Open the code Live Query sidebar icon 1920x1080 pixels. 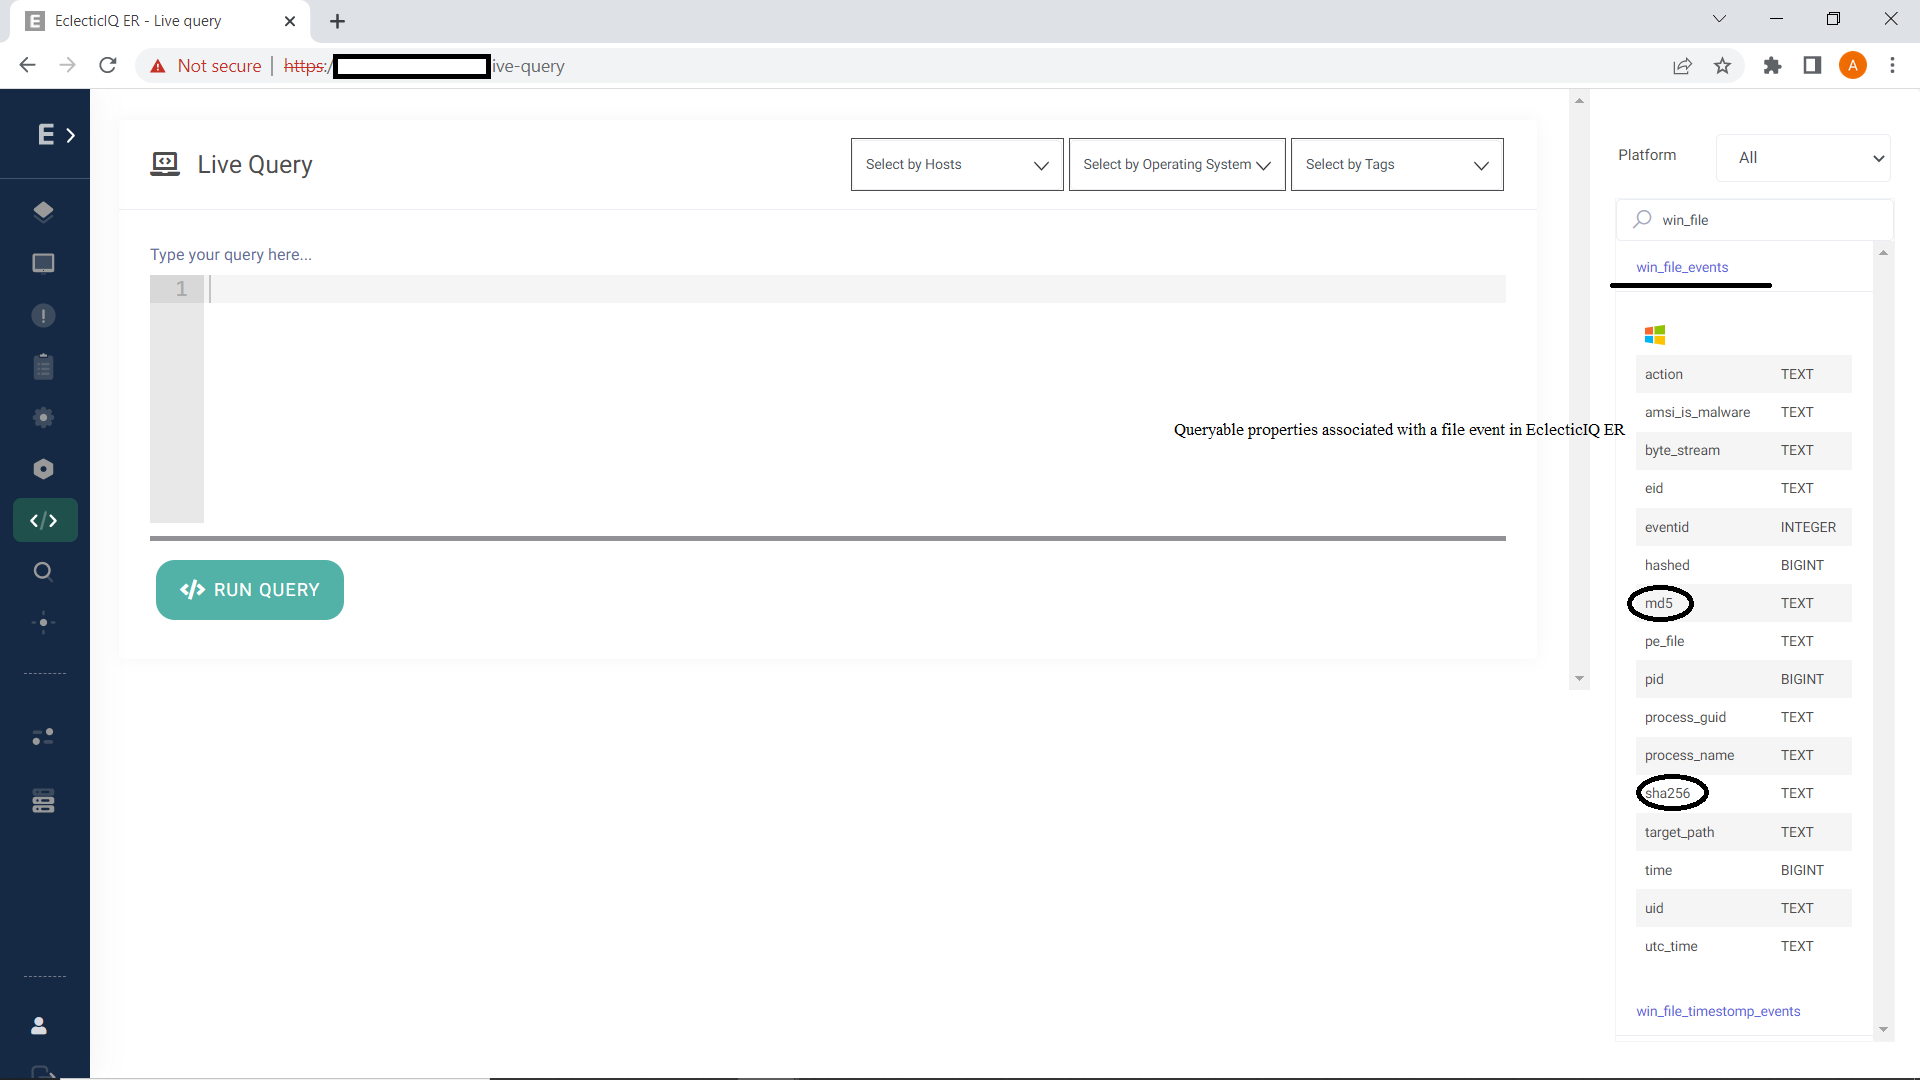click(x=44, y=520)
